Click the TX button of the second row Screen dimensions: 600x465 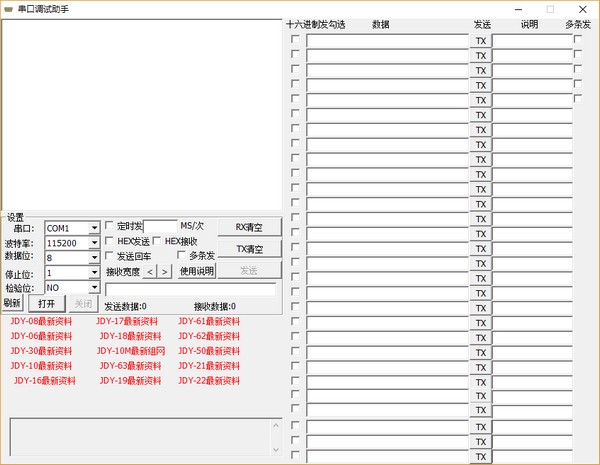[x=481, y=55]
